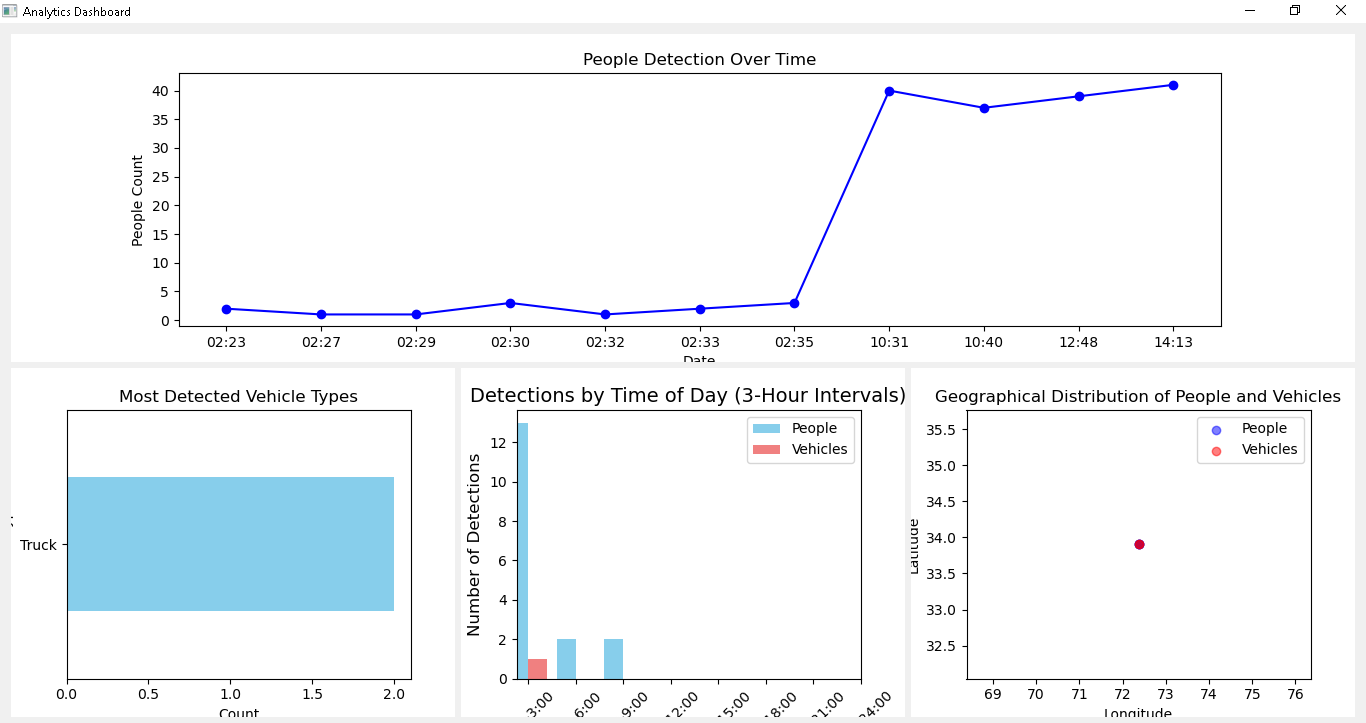This screenshot has height=723, width=1366.
Task: Close the Analytics Dashboard window
Action: 1341,11
